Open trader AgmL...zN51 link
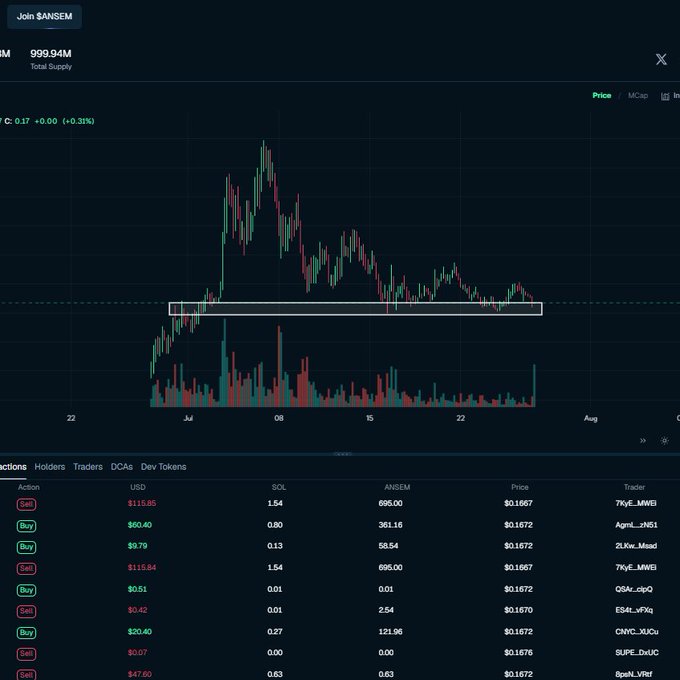680x680 pixels. point(636,525)
